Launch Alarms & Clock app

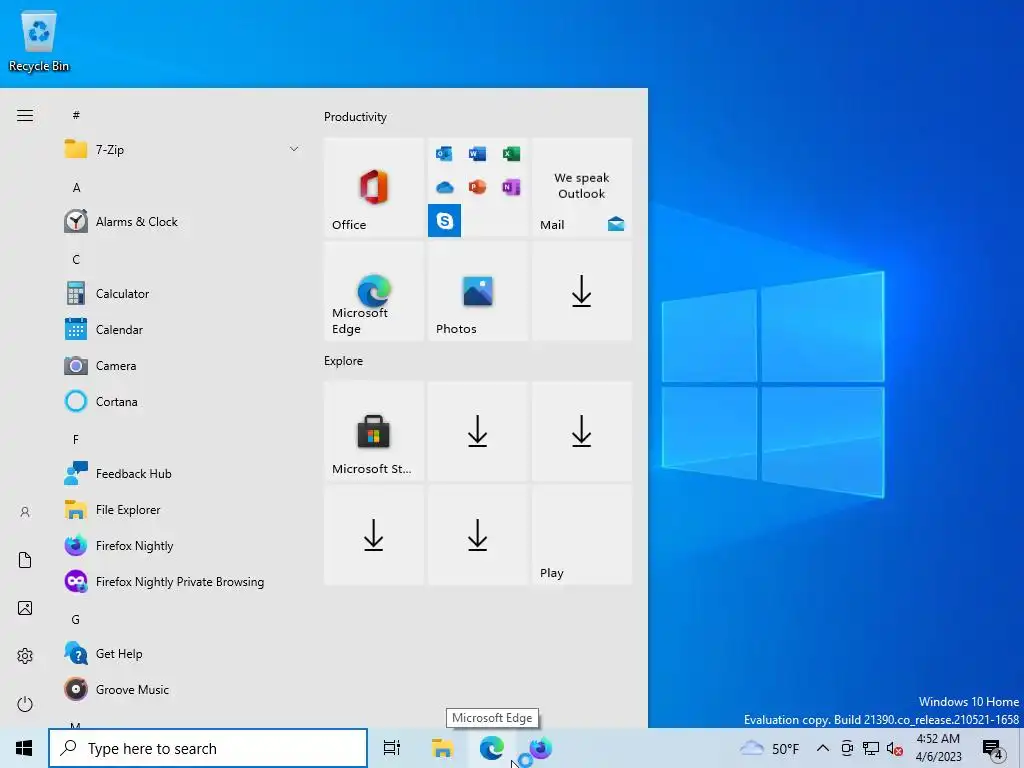pos(182,222)
